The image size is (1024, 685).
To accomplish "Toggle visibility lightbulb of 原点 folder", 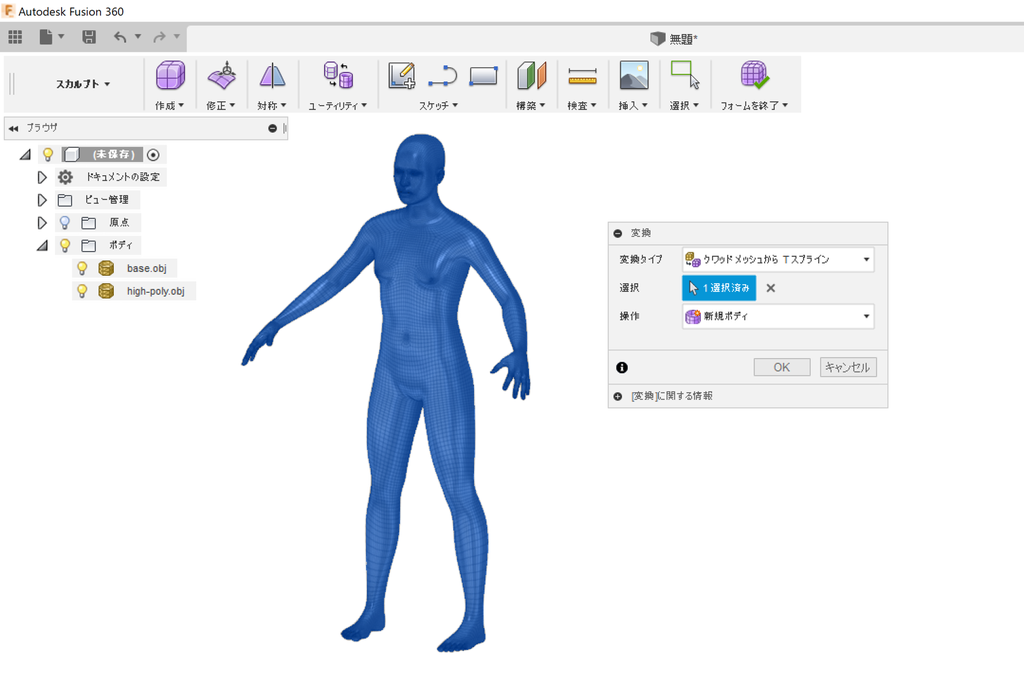I will [x=65, y=222].
